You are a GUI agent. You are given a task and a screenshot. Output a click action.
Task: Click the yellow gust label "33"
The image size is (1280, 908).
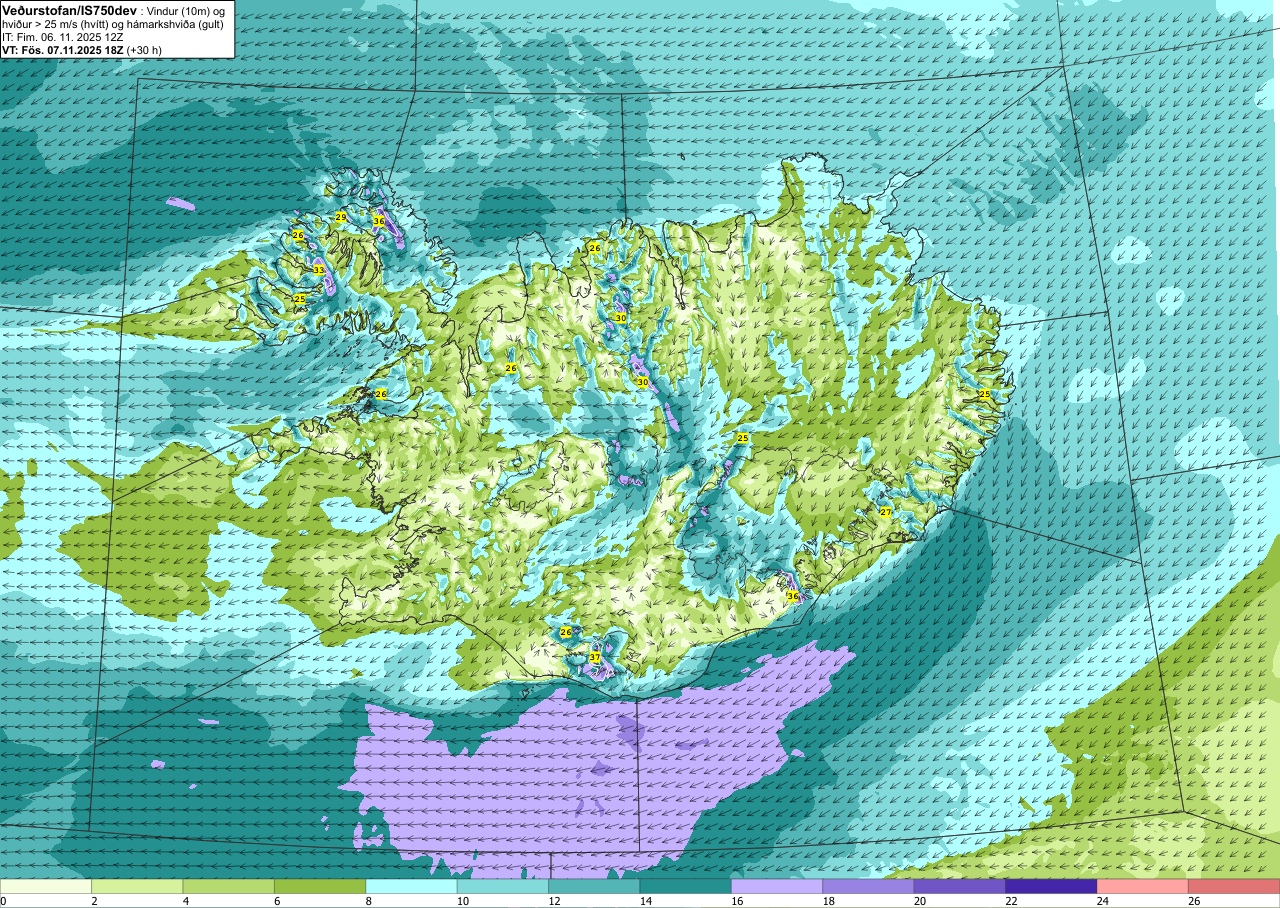(x=318, y=270)
